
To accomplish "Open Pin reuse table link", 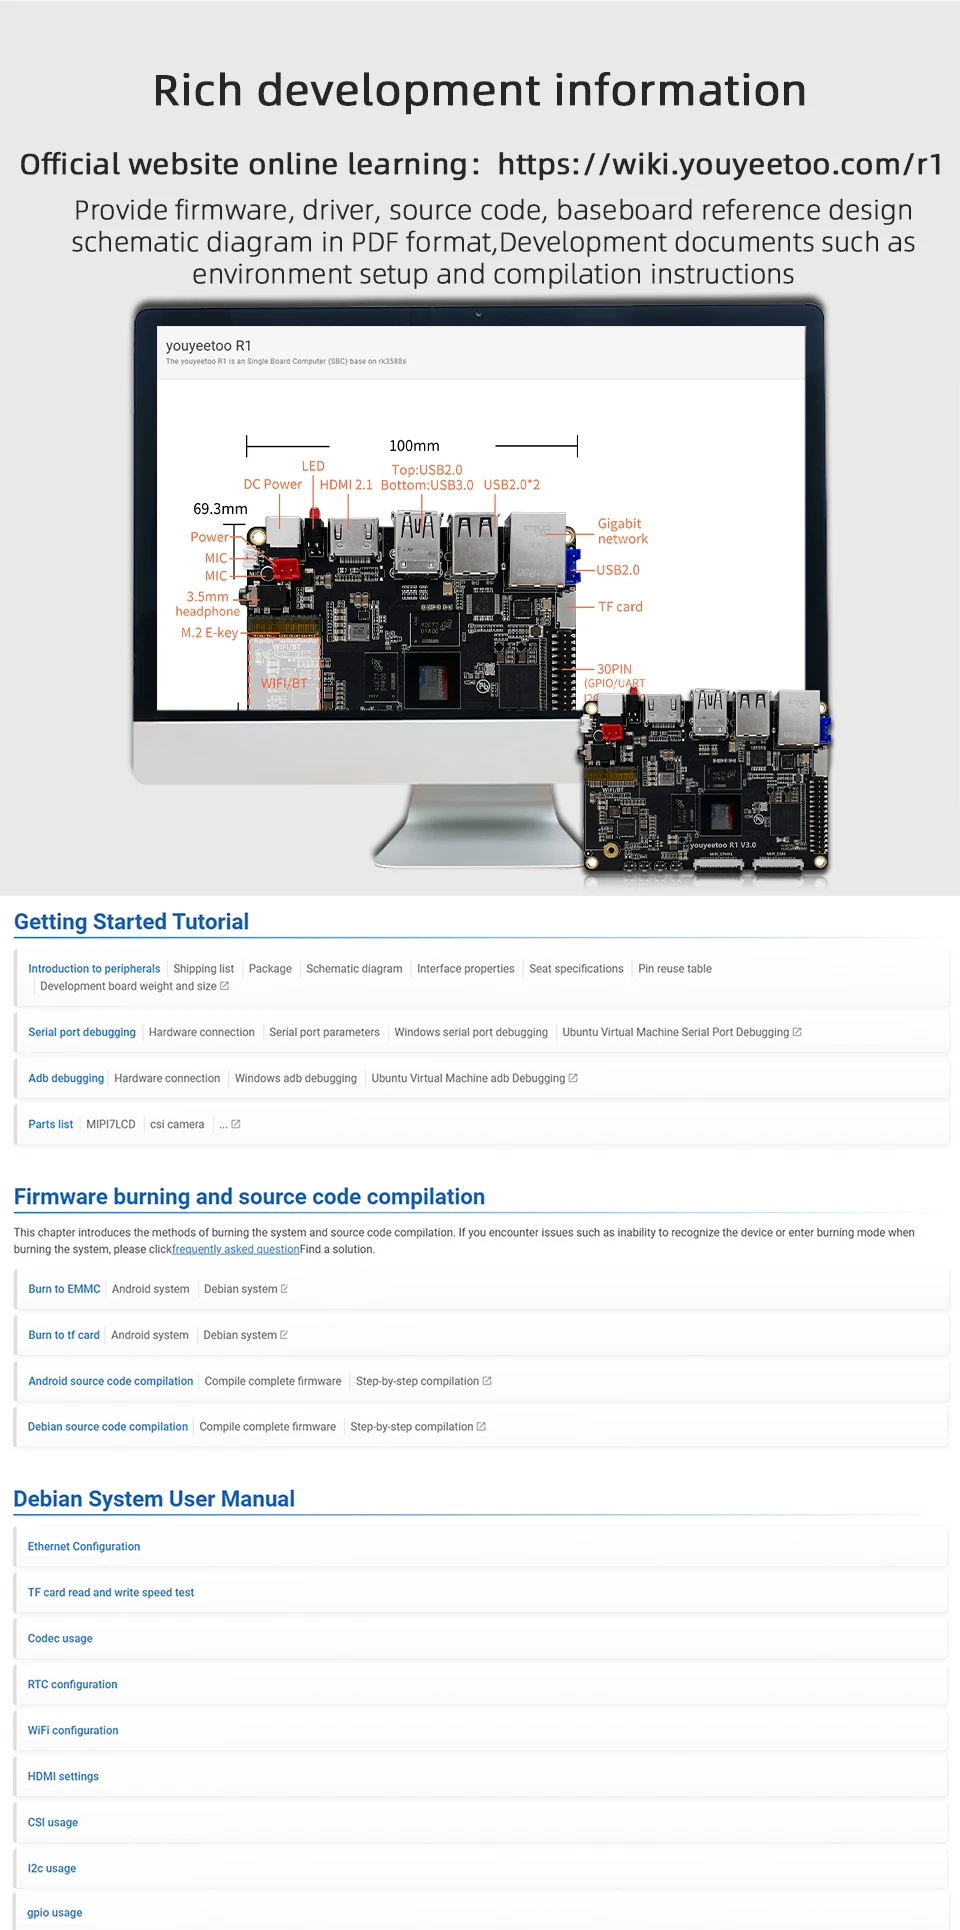I will [x=675, y=969].
